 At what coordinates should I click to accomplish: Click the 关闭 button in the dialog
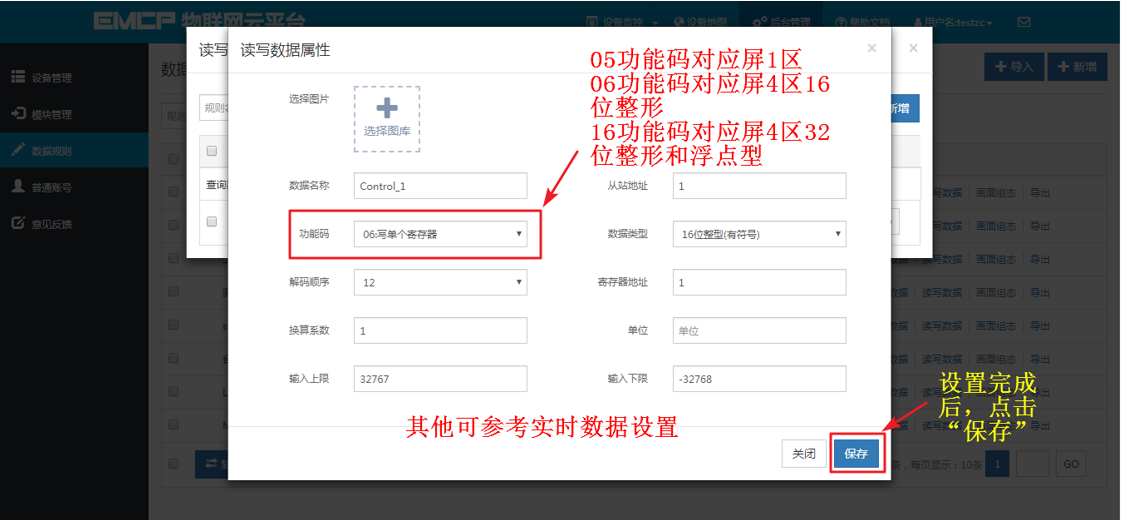point(804,453)
